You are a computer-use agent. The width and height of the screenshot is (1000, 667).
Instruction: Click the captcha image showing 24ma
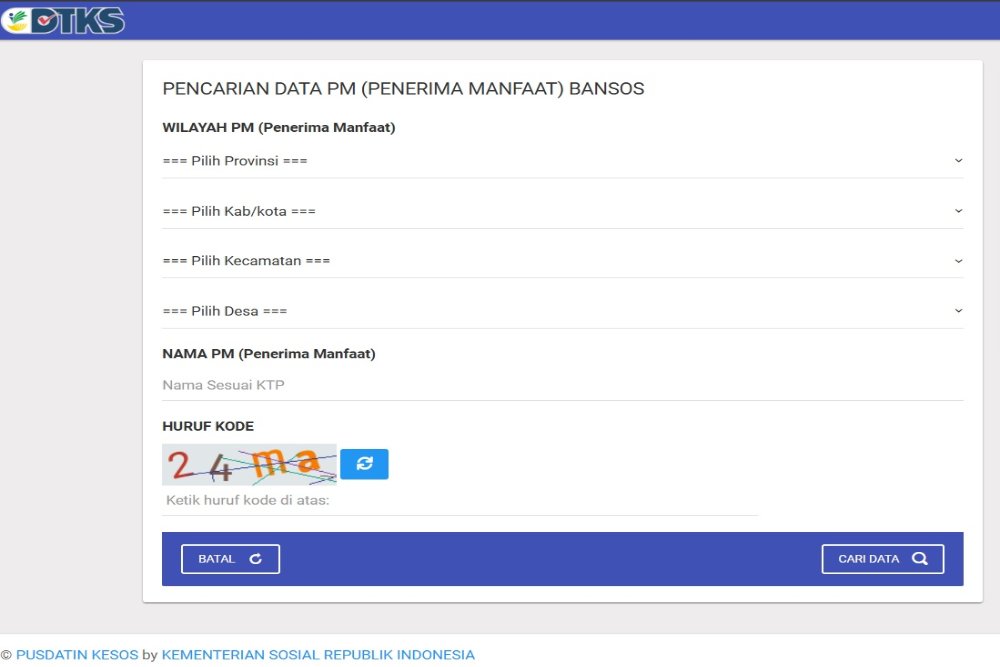(249, 463)
